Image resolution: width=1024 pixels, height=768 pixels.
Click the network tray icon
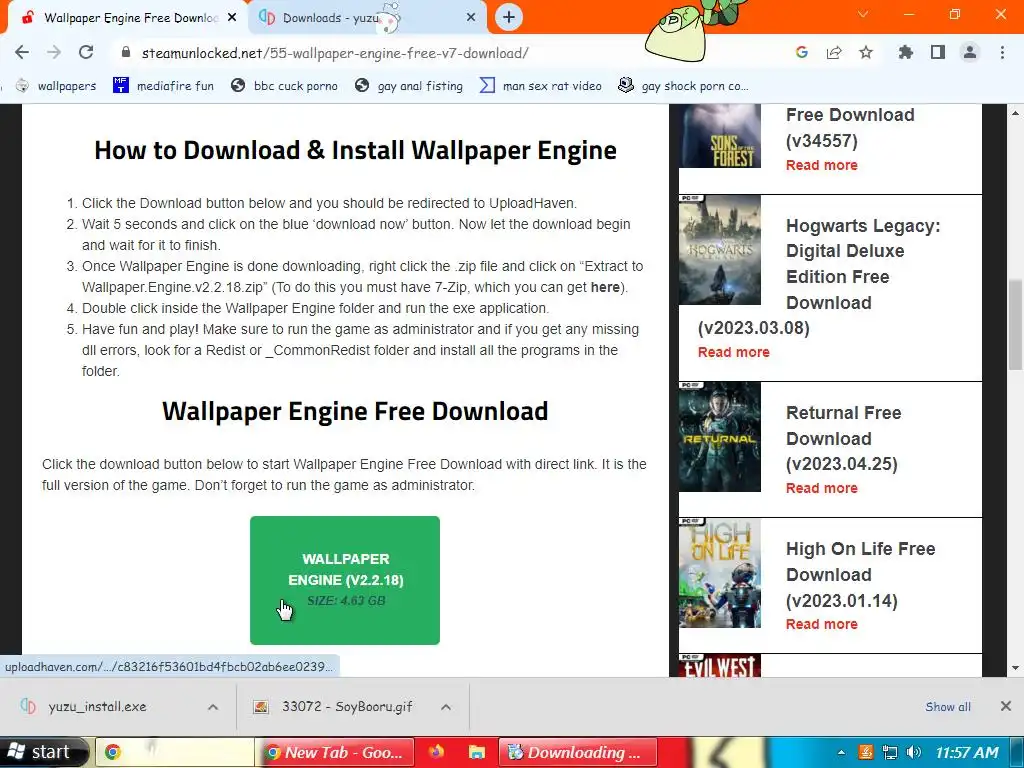(889, 752)
